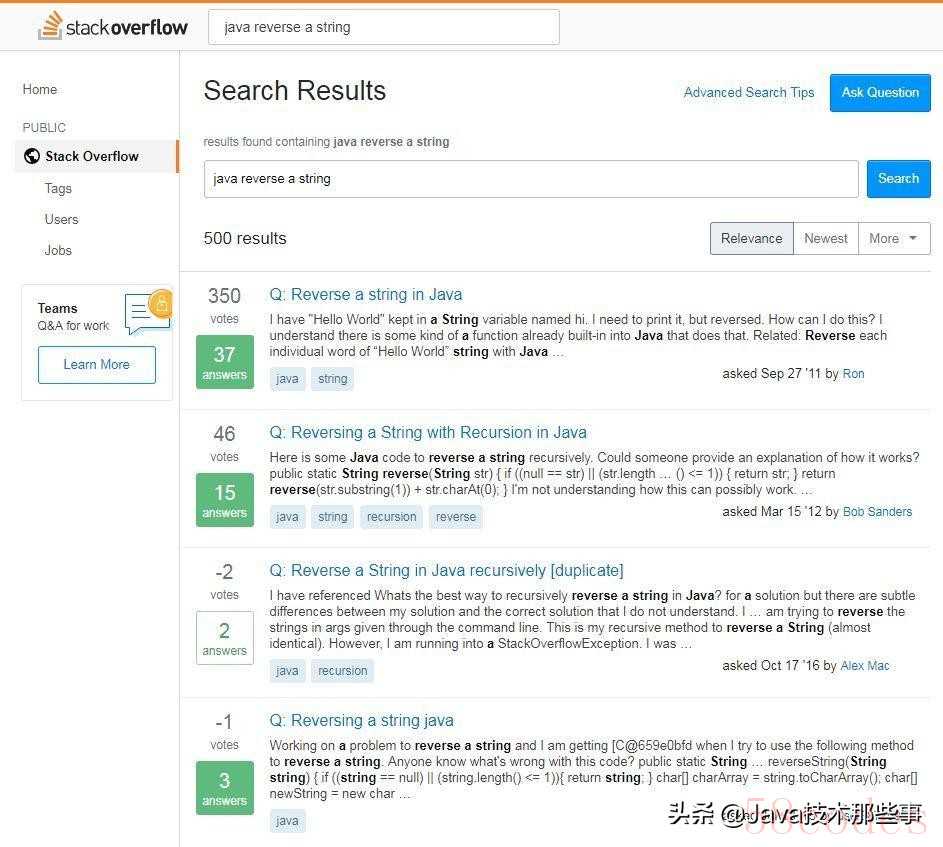This screenshot has height=847, width=943.
Task: Click java tag under 'Reversing a string java'
Action: [287, 821]
